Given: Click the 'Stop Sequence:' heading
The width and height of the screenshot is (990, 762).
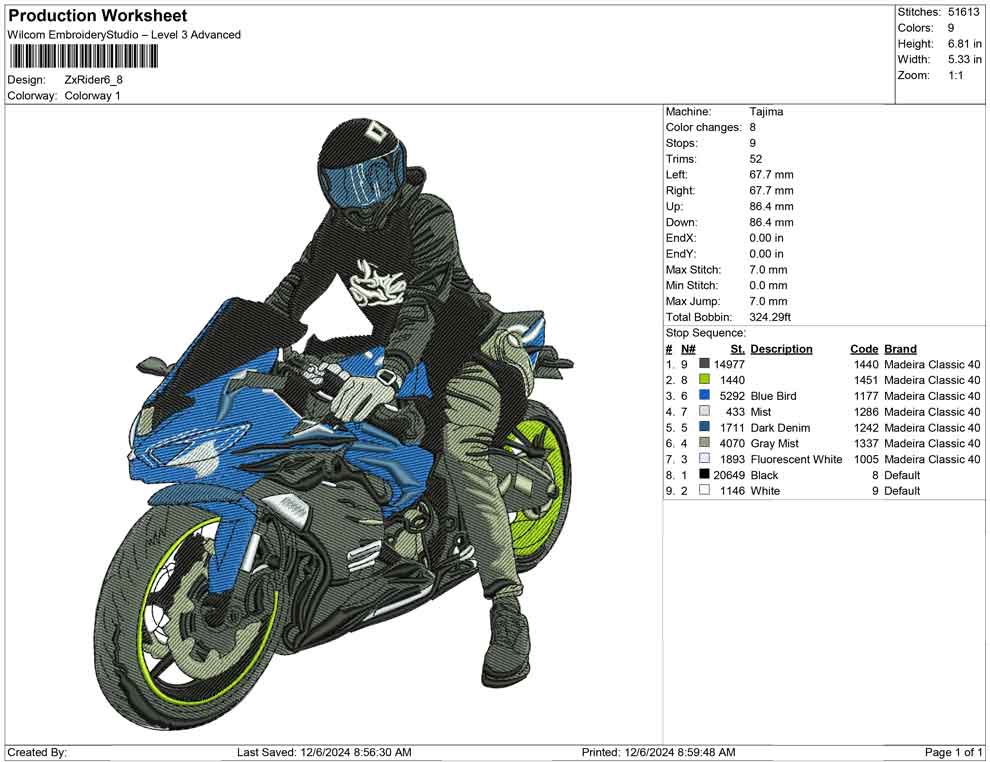Looking at the screenshot, I should [x=705, y=333].
